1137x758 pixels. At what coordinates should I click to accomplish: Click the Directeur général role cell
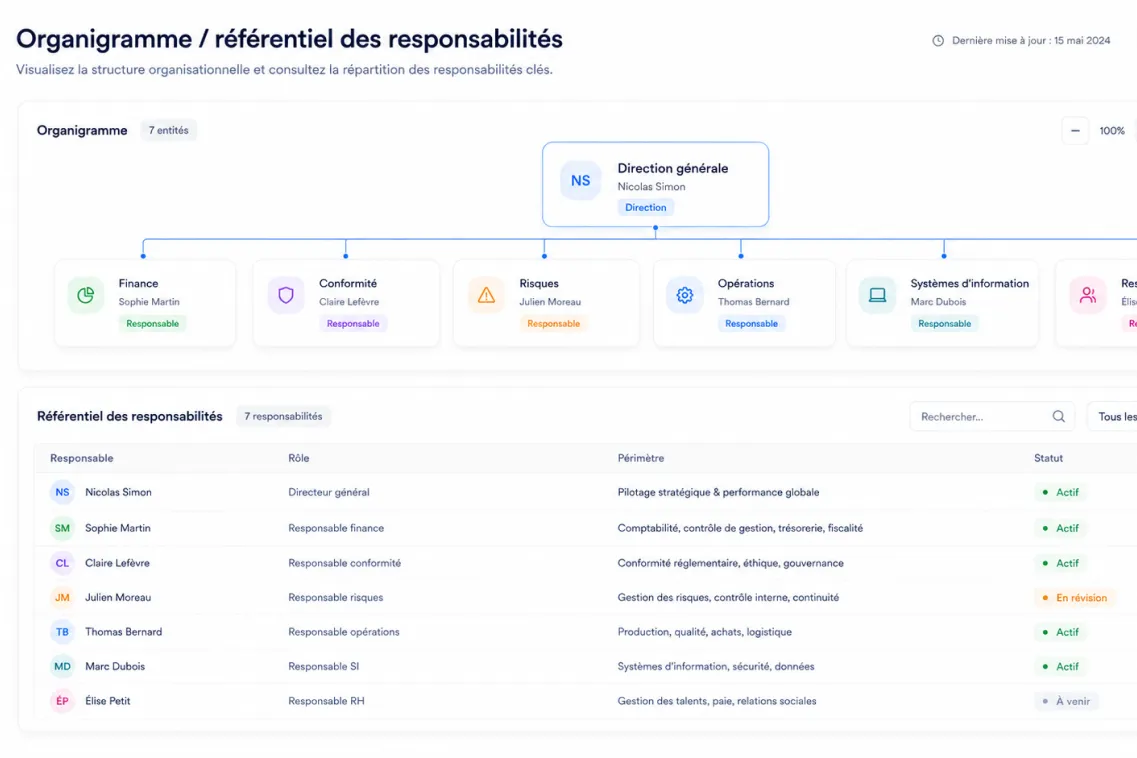[x=328, y=492]
